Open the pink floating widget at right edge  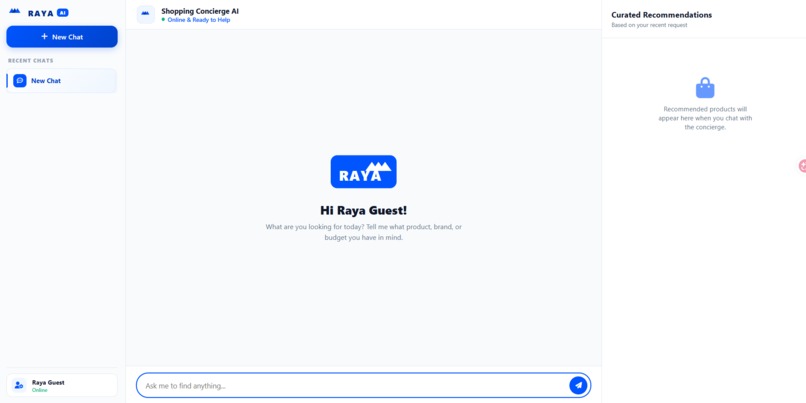(x=802, y=166)
